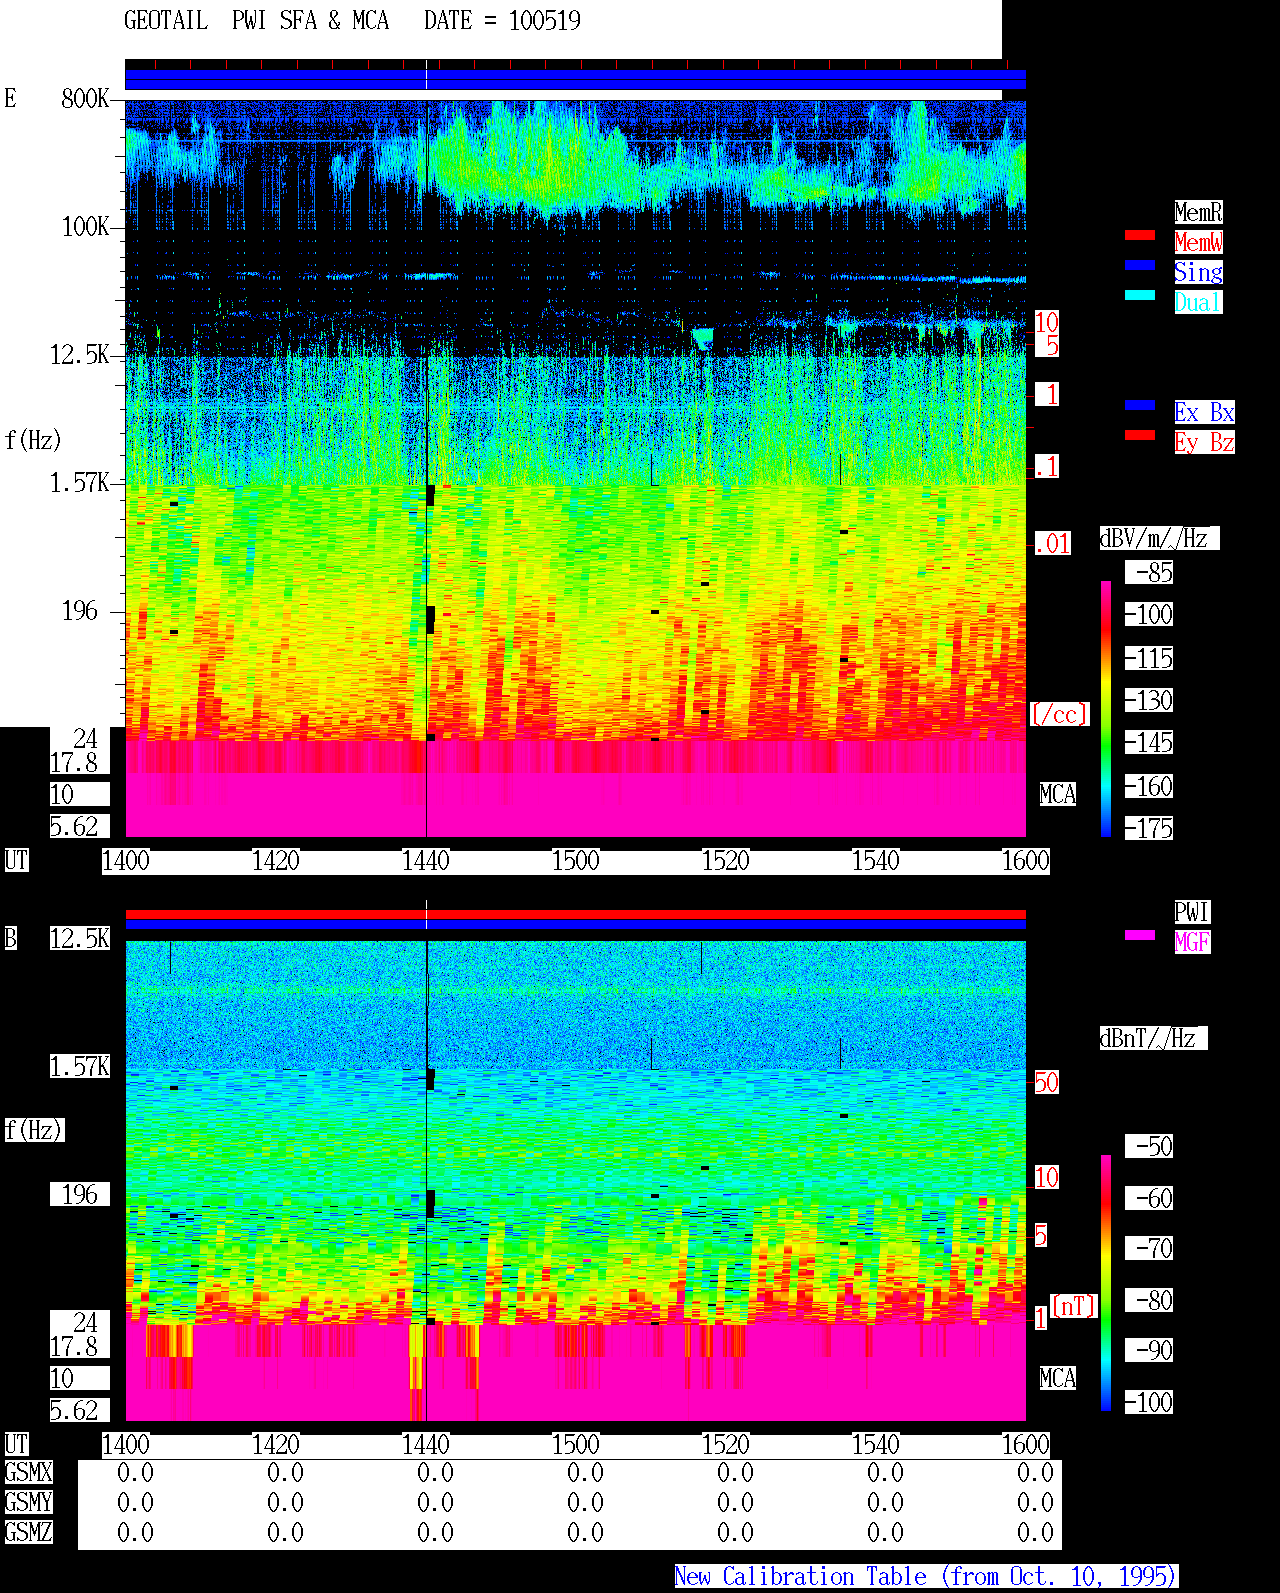Viewport: 1280px width, 1593px height.
Task: Click the dBV/m/√Hz color scale bar
Action: 1106,708
